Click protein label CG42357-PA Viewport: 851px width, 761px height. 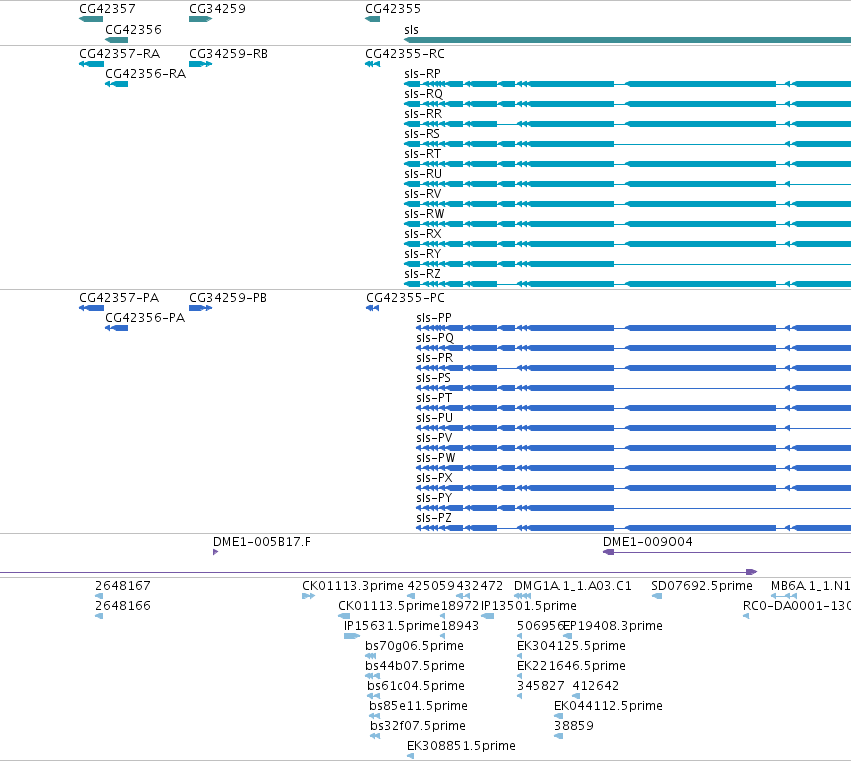point(119,298)
